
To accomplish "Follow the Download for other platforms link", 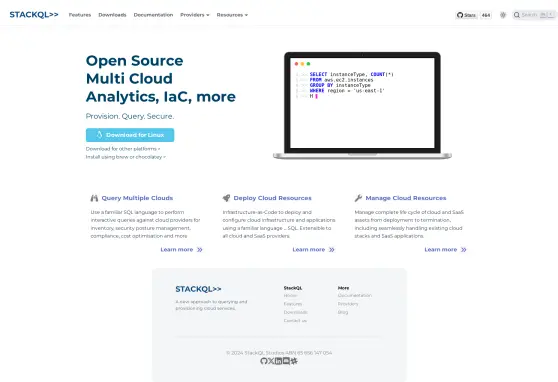I will click(123, 149).
